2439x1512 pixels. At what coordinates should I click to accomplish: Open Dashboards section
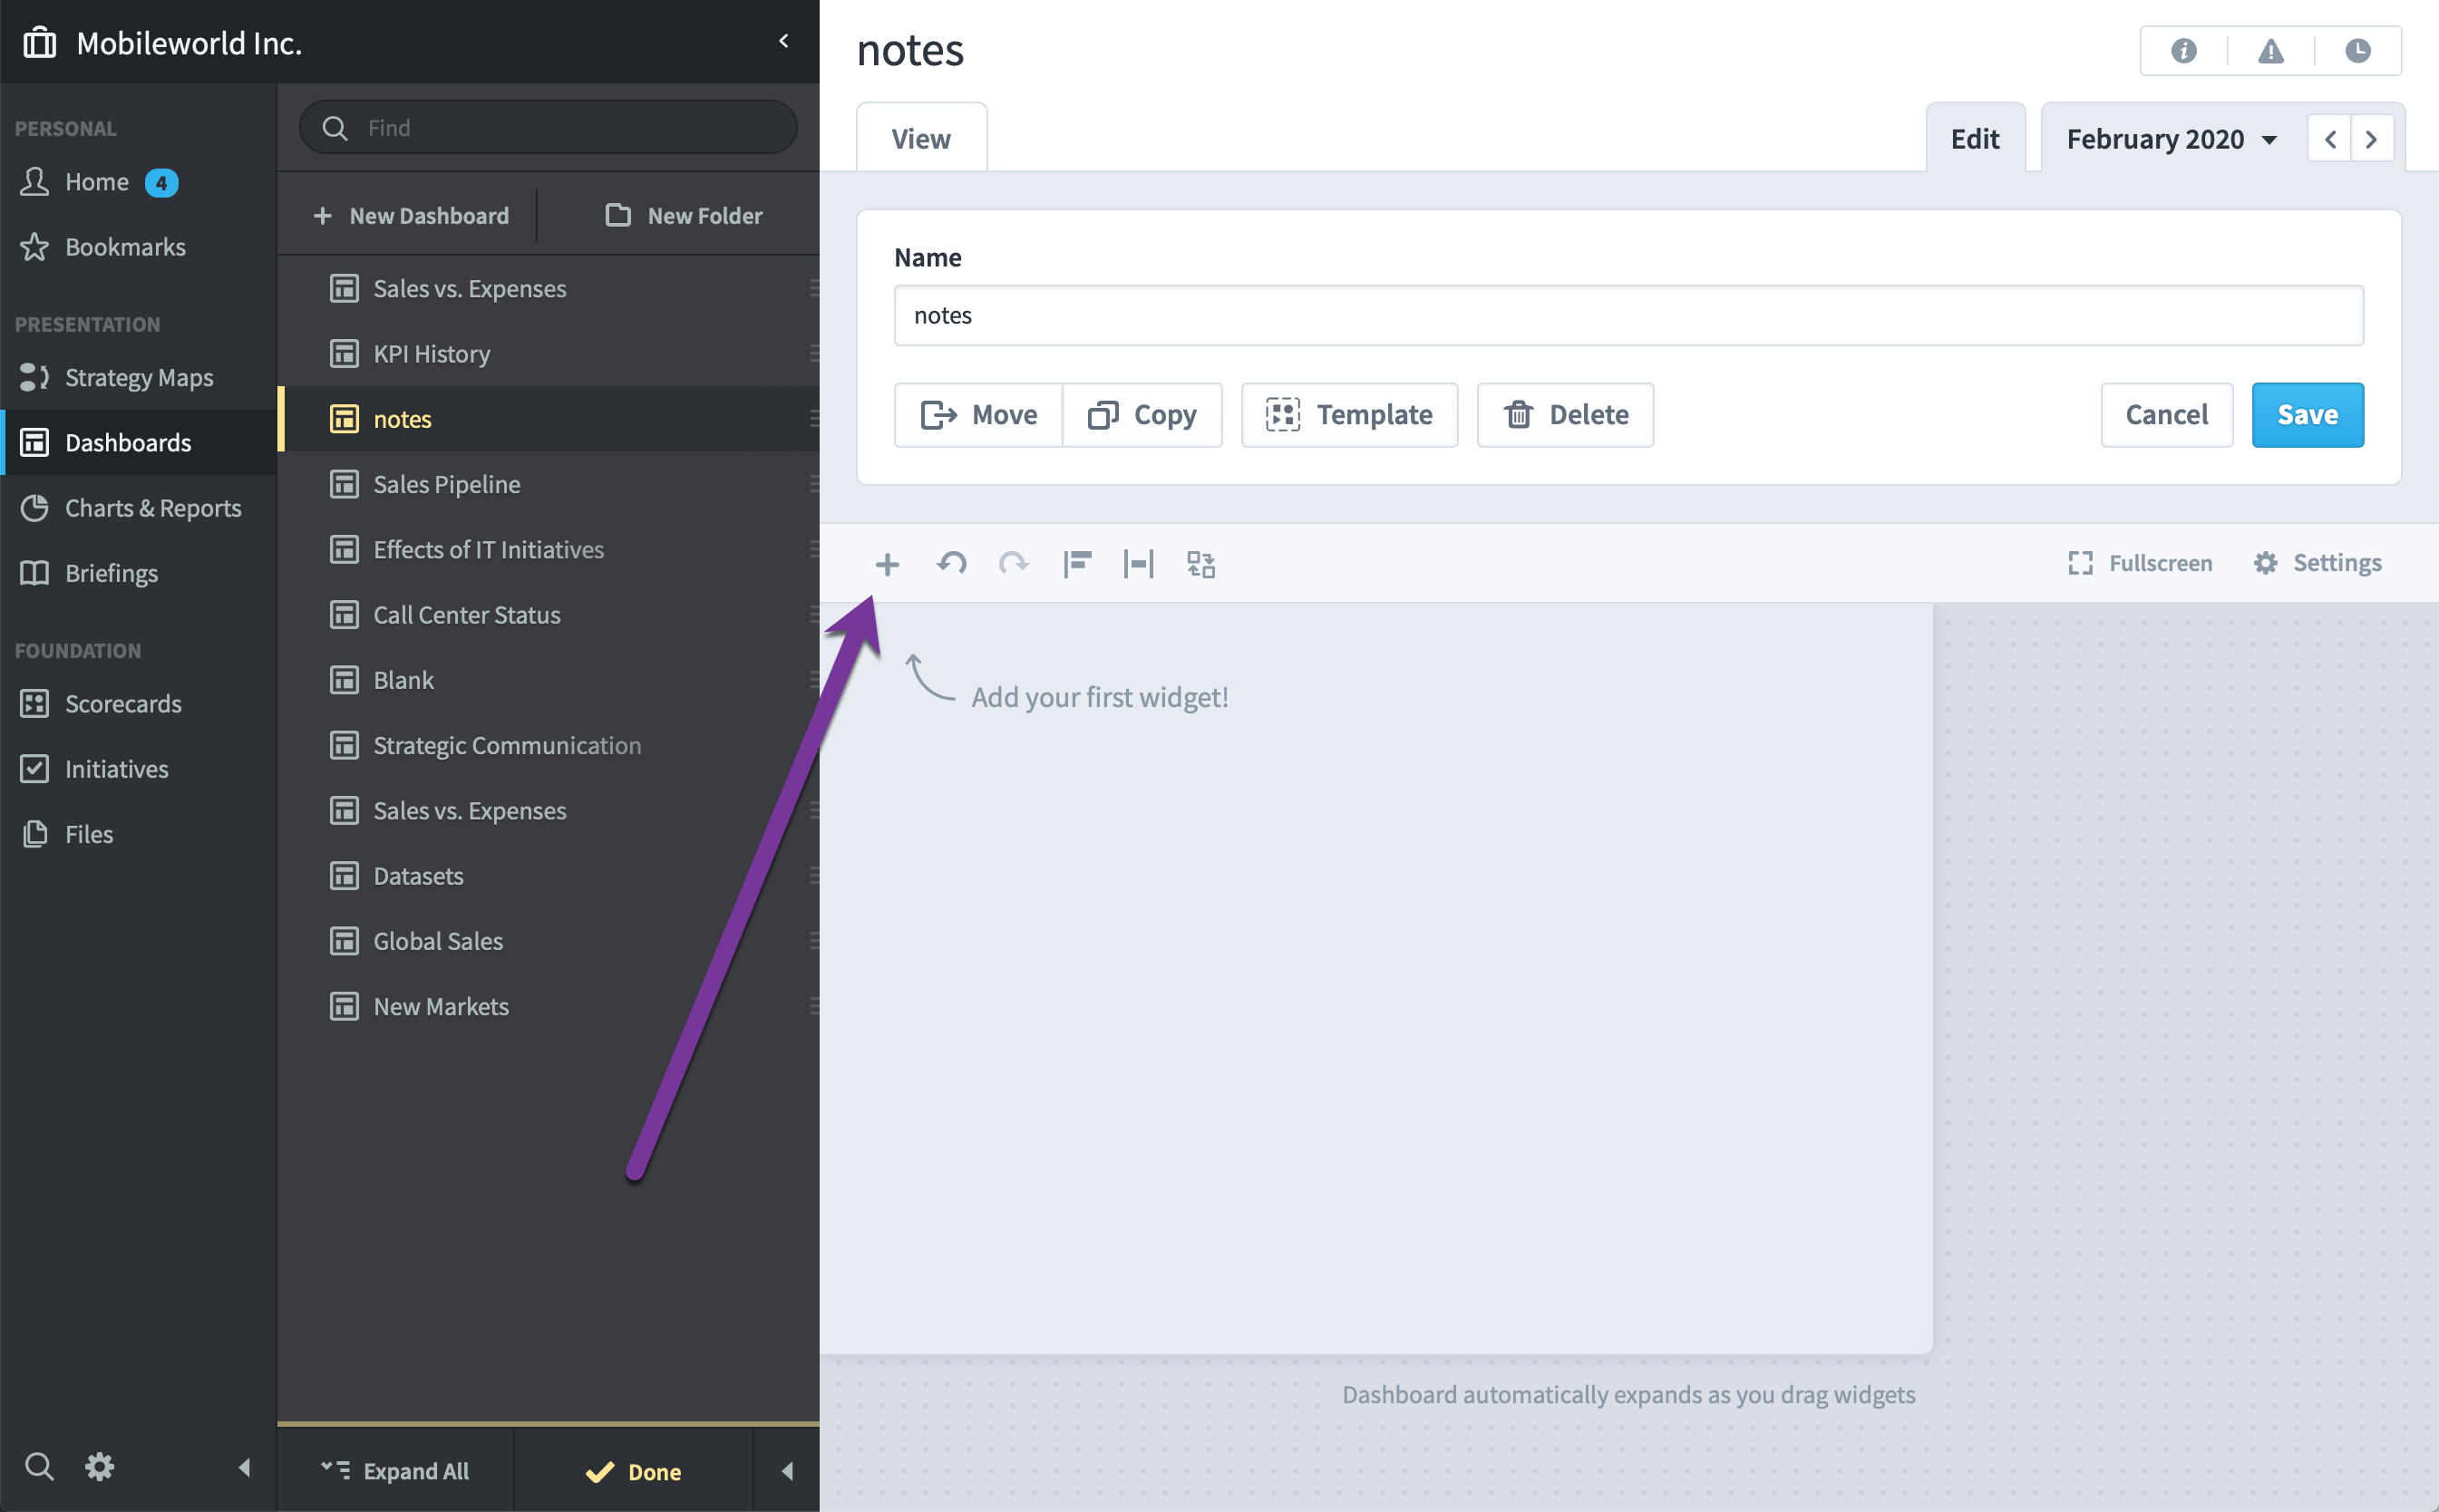coord(138,442)
